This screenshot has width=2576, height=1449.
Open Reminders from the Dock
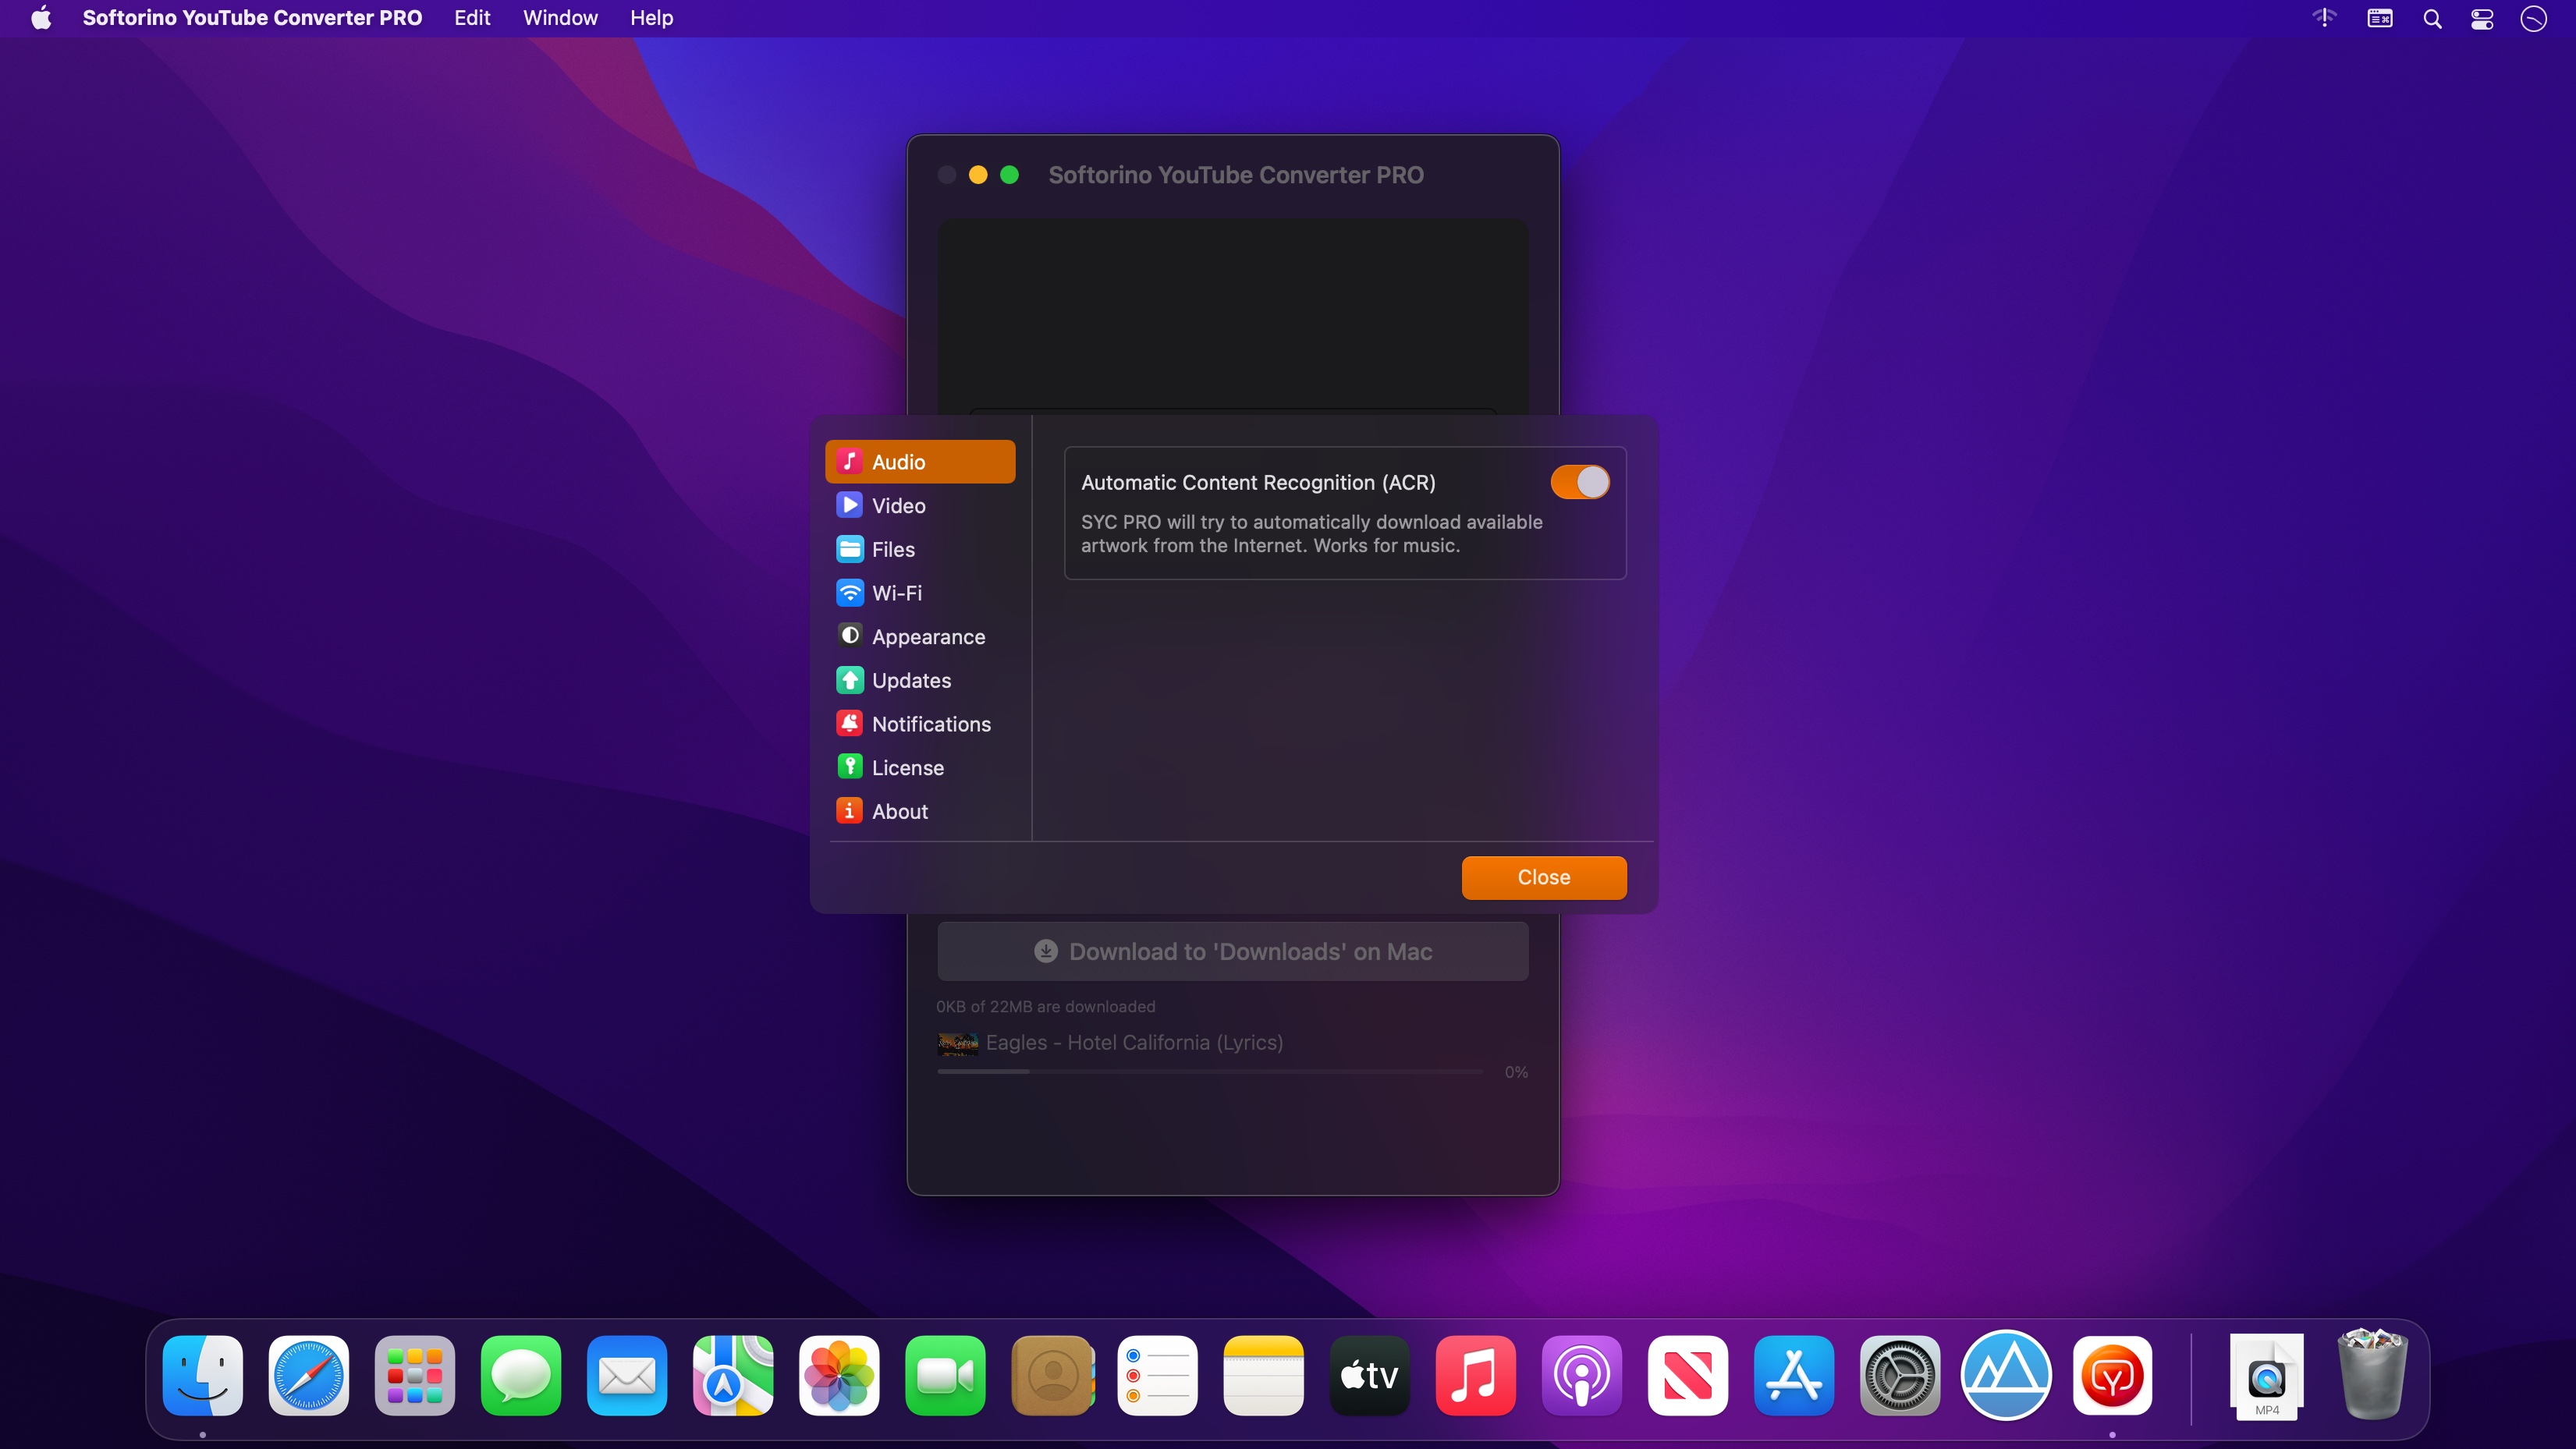tap(1158, 1376)
